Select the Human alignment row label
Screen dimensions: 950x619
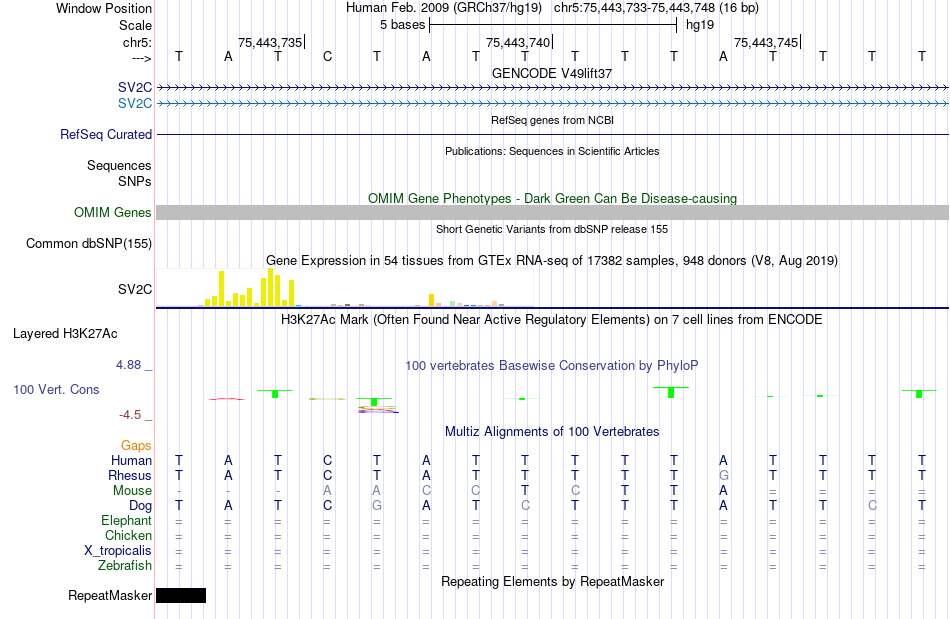pyautogui.click(x=131, y=460)
